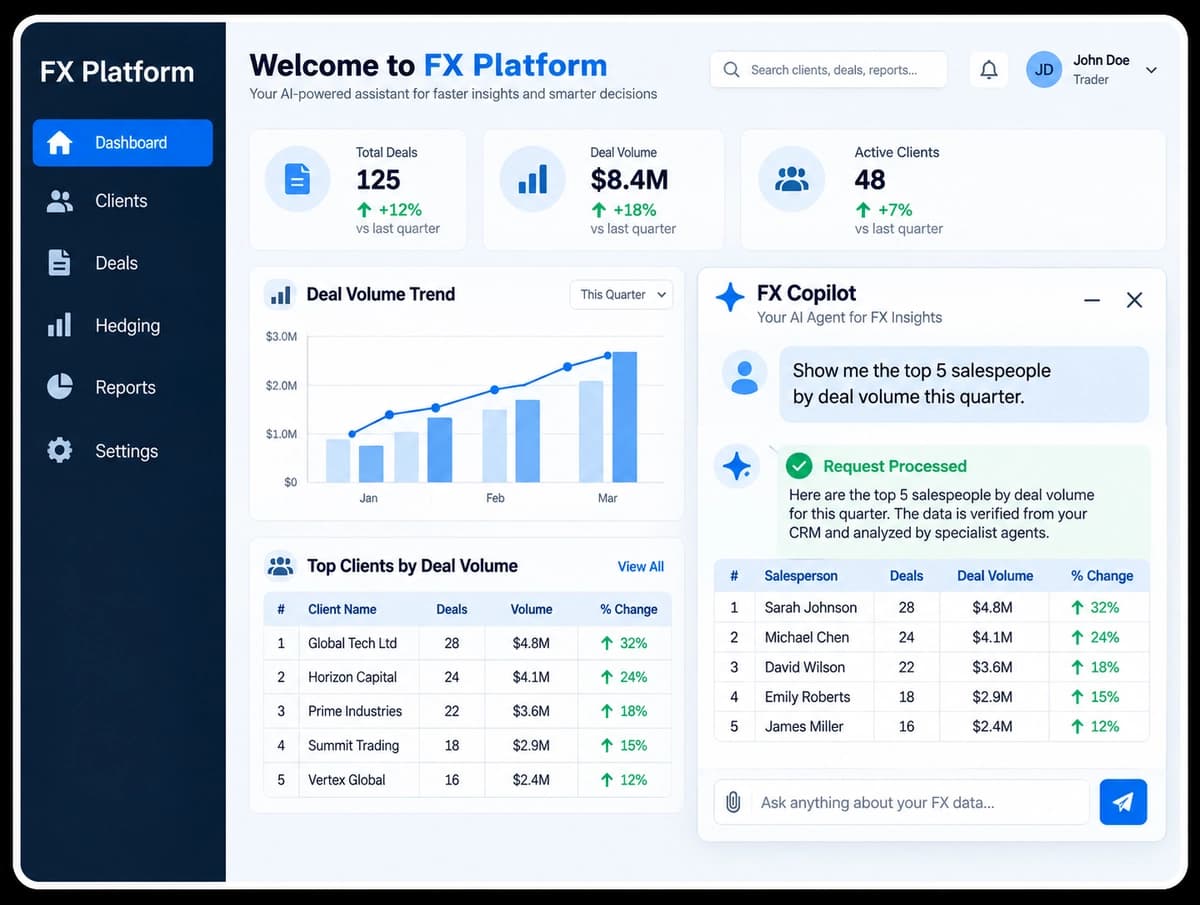Go to the Clients section
Screen dimensions: 1200x905
(x=121, y=201)
